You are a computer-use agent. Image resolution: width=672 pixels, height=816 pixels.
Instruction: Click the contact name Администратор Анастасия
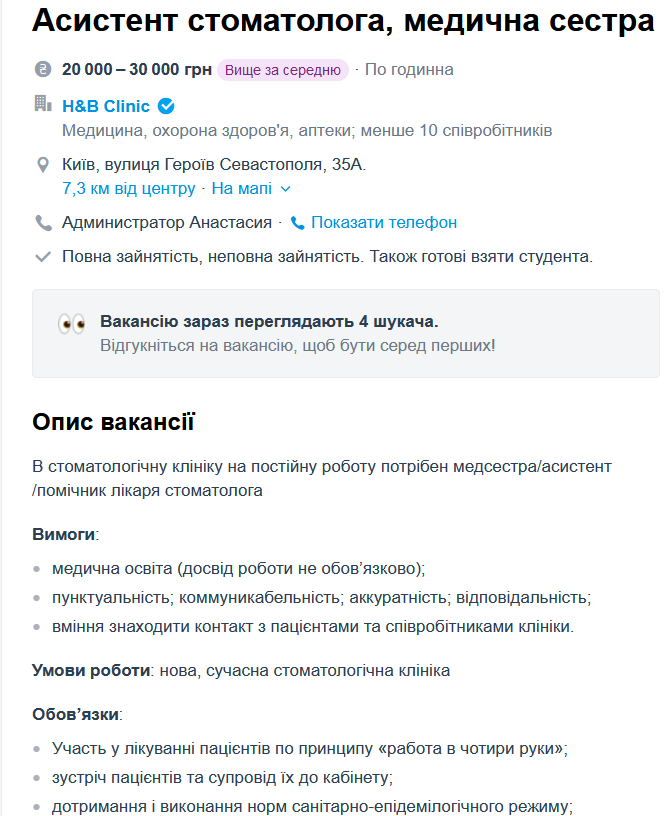pyautogui.click(x=167, y=223)
